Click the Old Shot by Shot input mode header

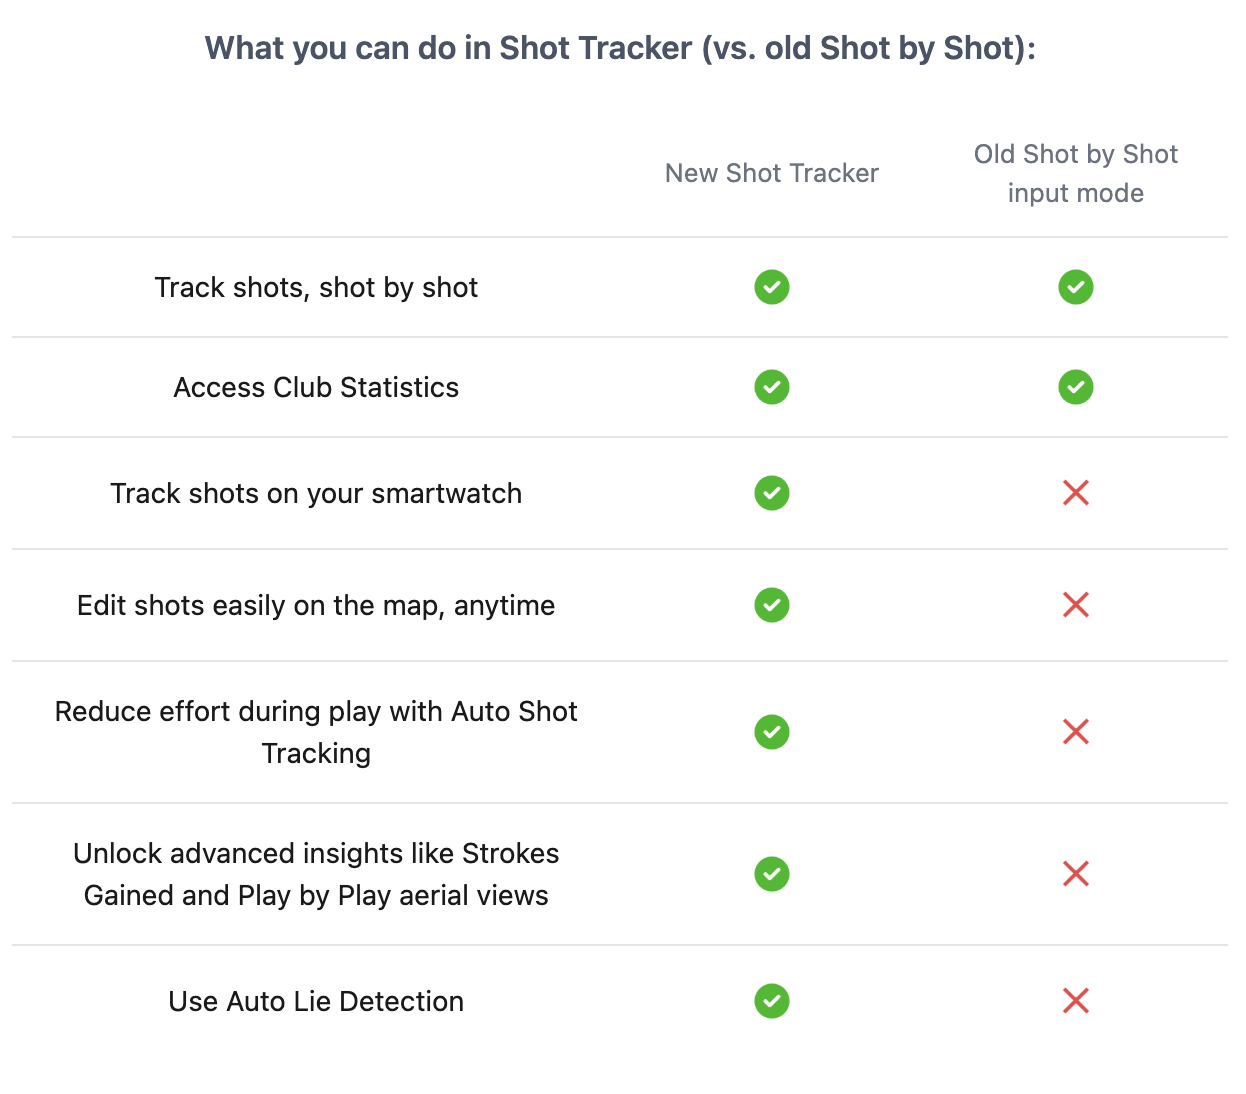[1075, 173]
